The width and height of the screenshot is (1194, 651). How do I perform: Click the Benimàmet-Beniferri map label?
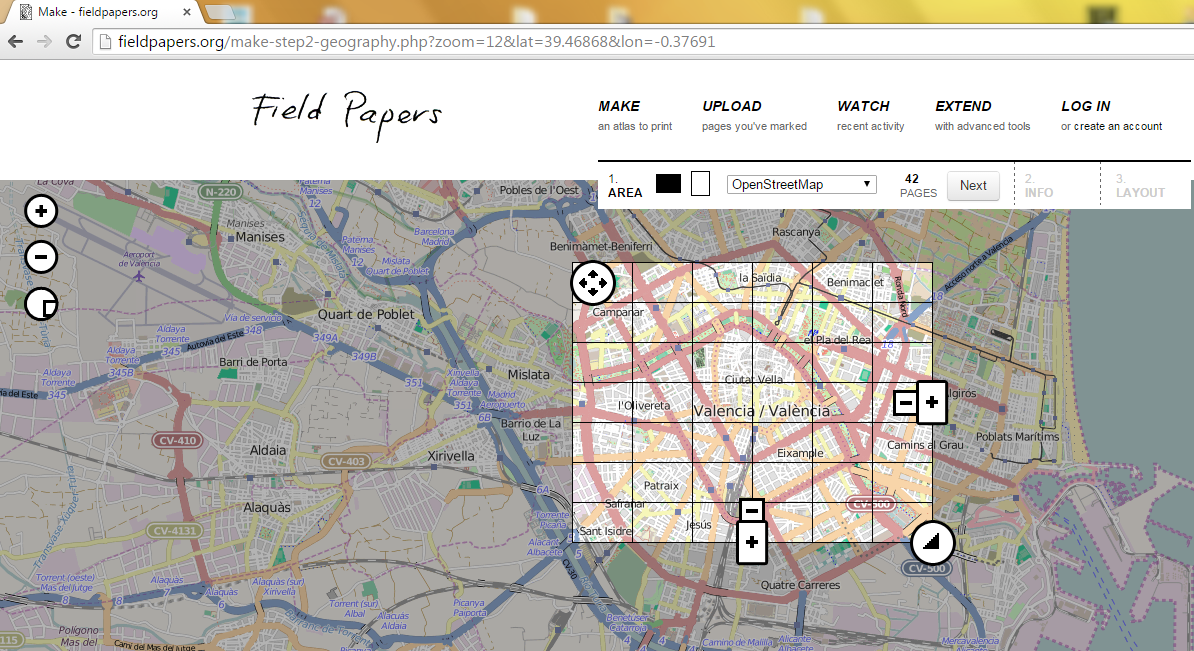pos(601,247)
